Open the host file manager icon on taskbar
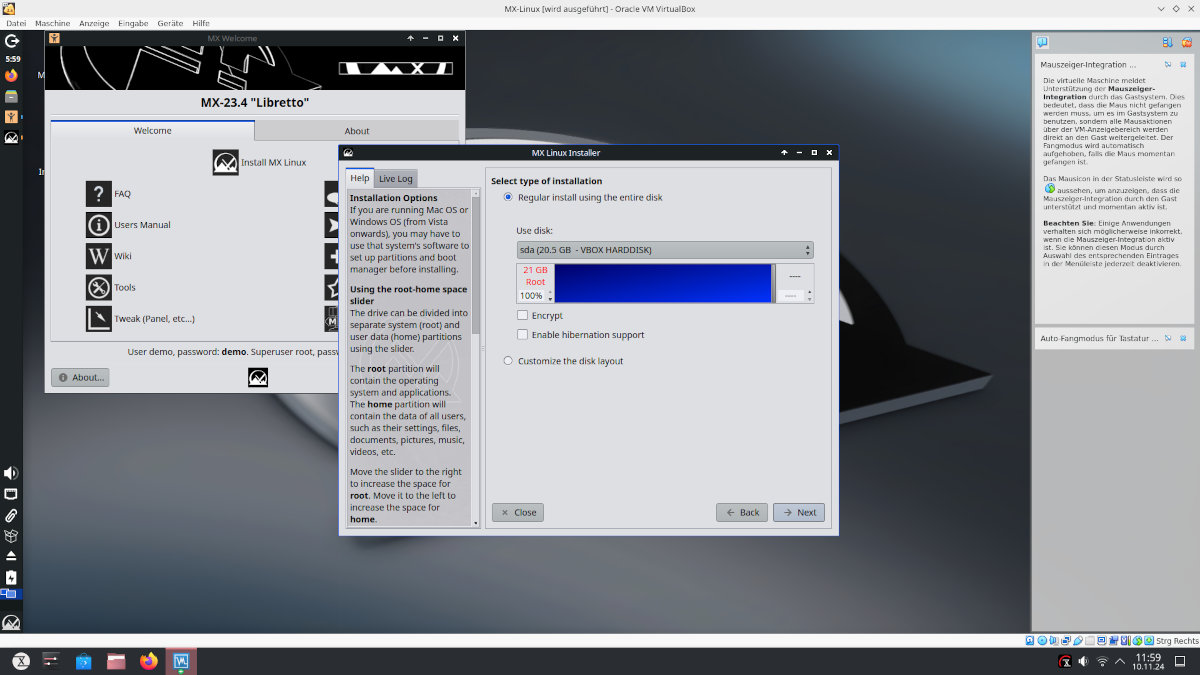The height and width of the screenshot is (675, 1200). pos(116,661)
